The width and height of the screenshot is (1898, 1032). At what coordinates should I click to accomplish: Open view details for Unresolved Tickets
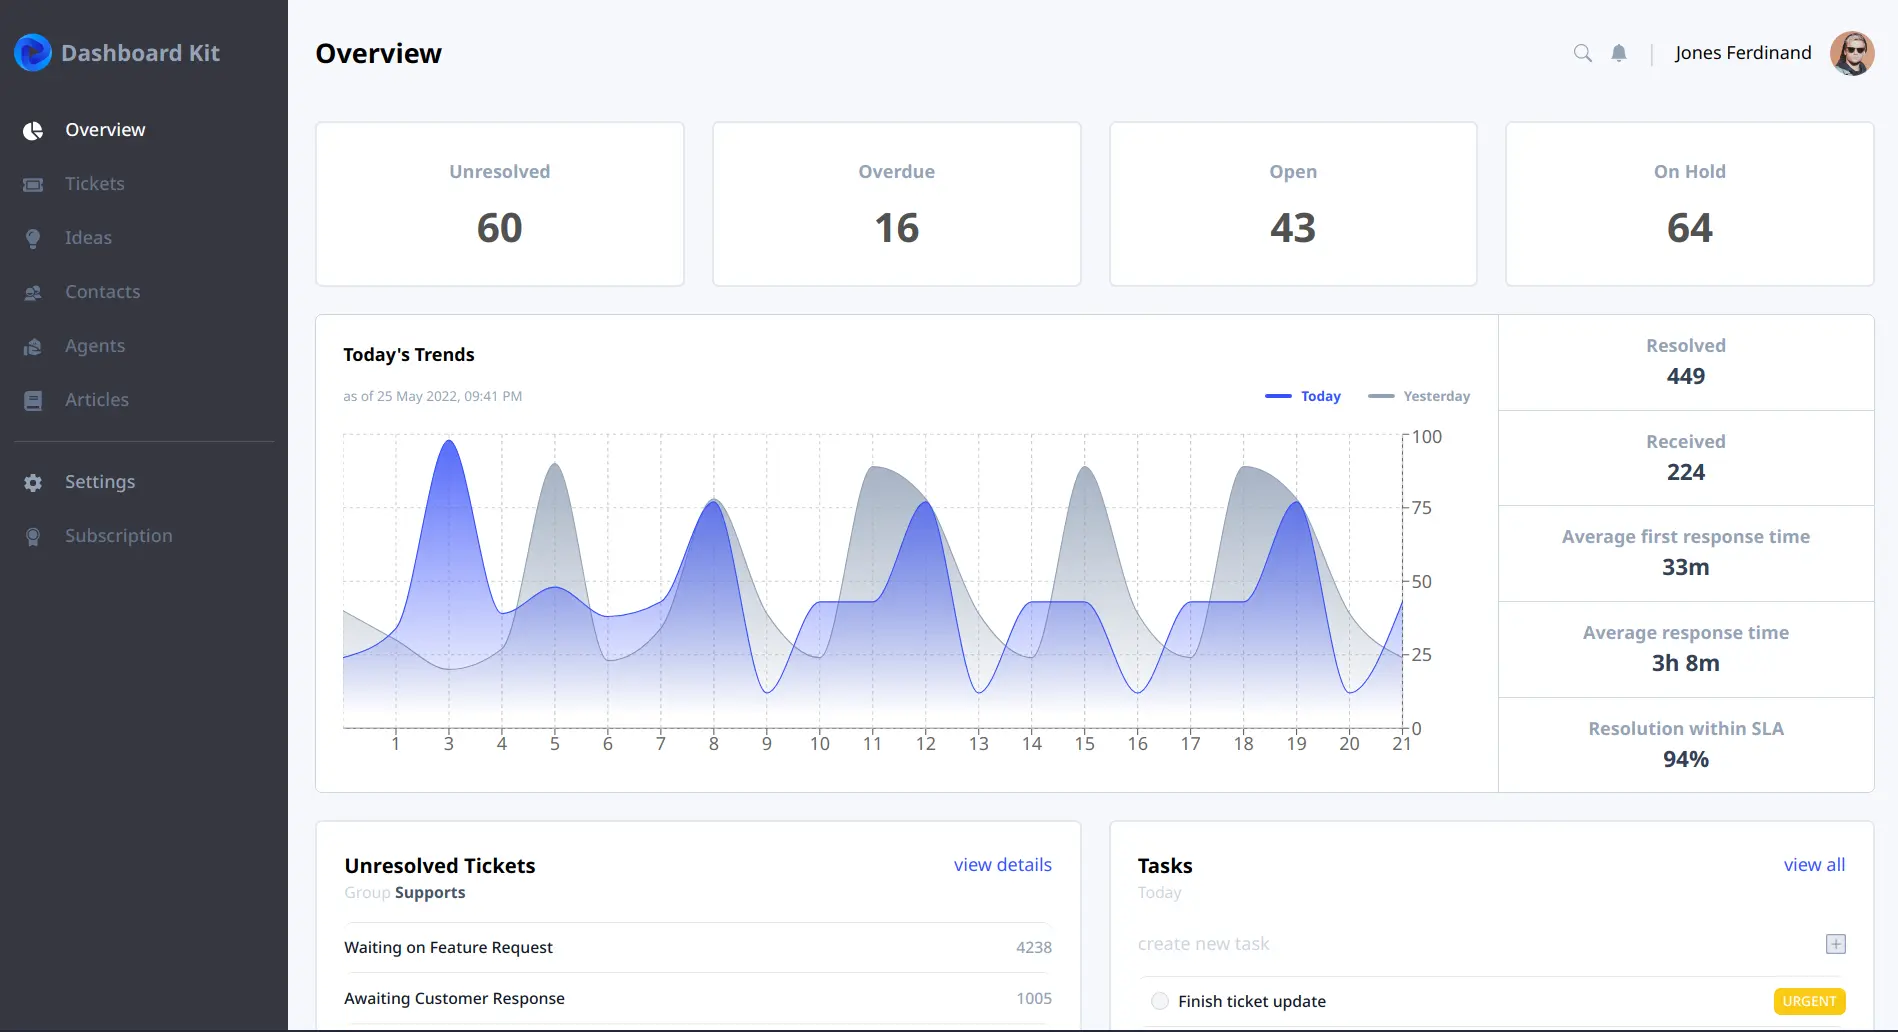(x=1002, y=865)
